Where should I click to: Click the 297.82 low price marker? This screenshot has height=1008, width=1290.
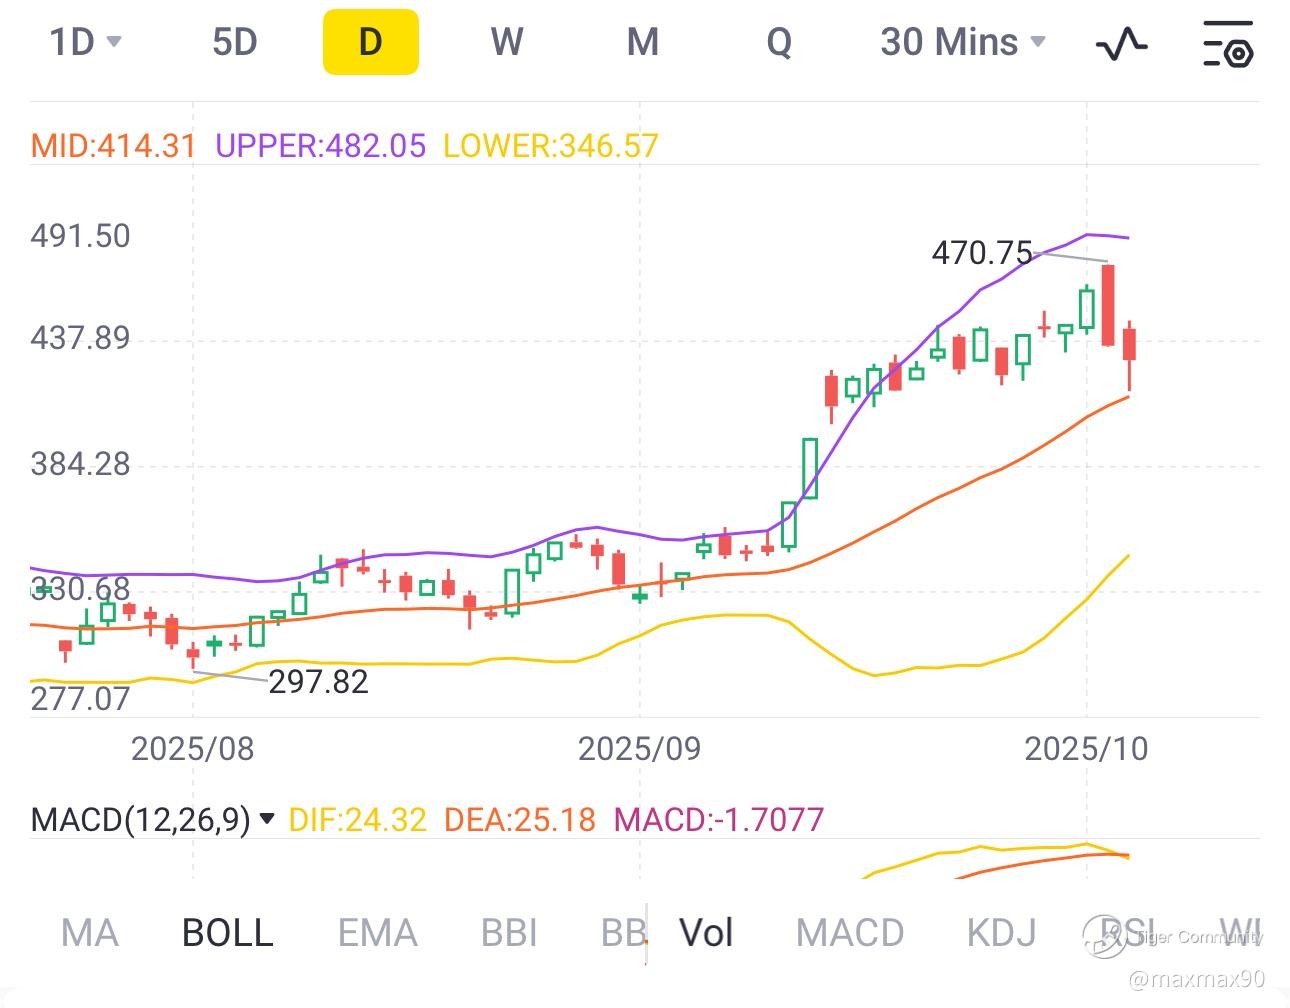(318, 682)
